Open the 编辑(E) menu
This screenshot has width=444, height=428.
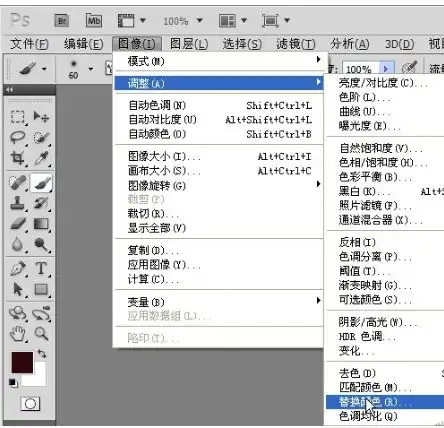click(x=83, y=44)
